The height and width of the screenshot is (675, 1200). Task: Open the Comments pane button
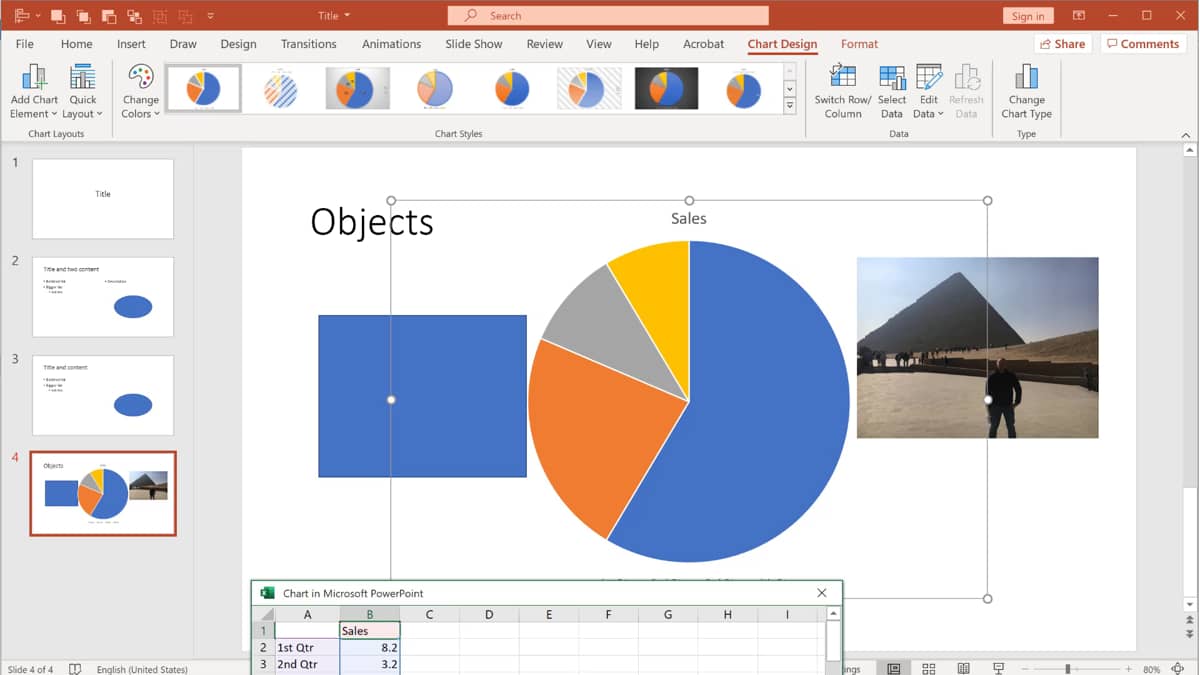tap(1143, 44)
